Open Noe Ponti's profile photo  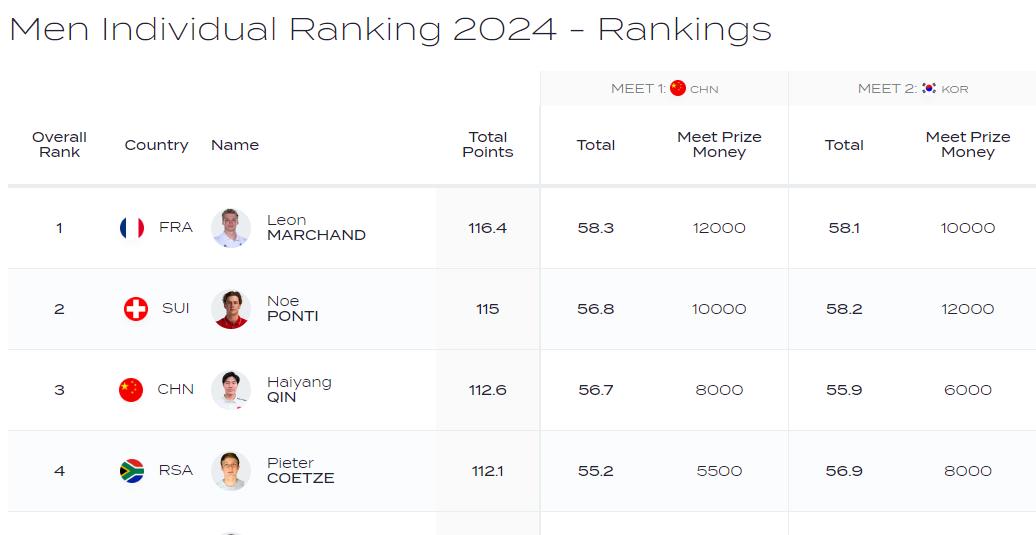[231, 309]
